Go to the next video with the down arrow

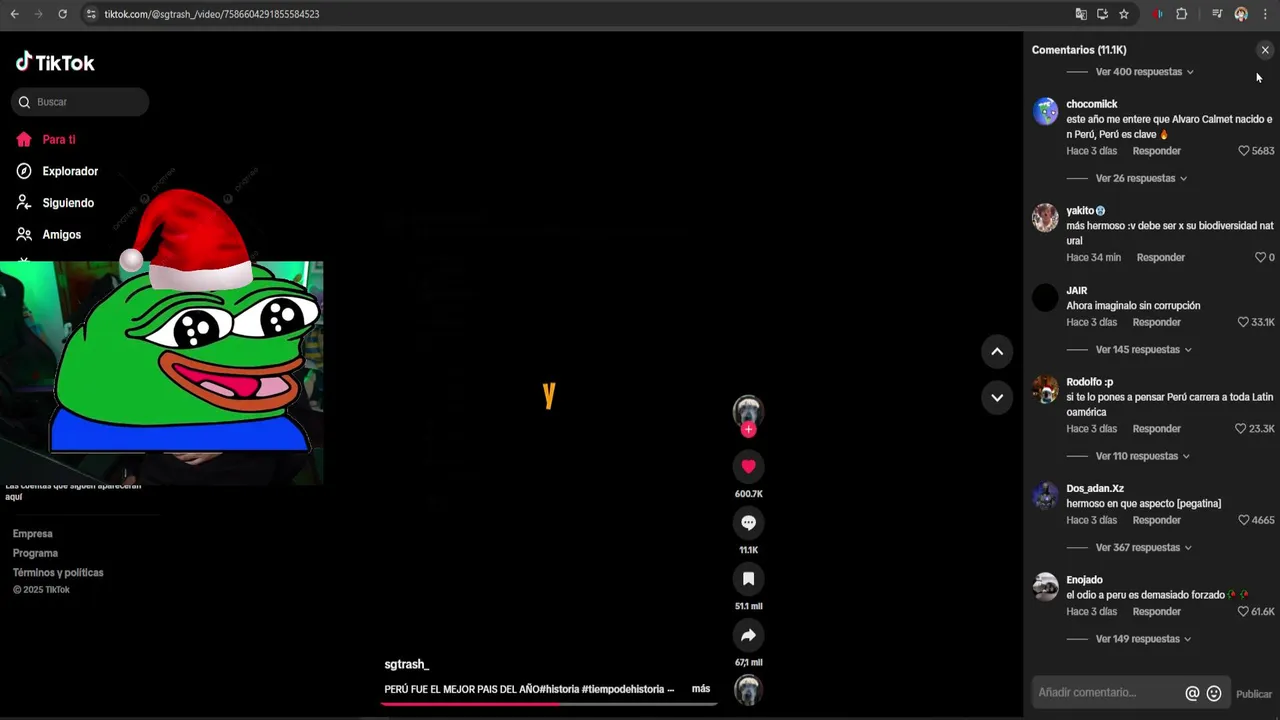click(997, 397)
